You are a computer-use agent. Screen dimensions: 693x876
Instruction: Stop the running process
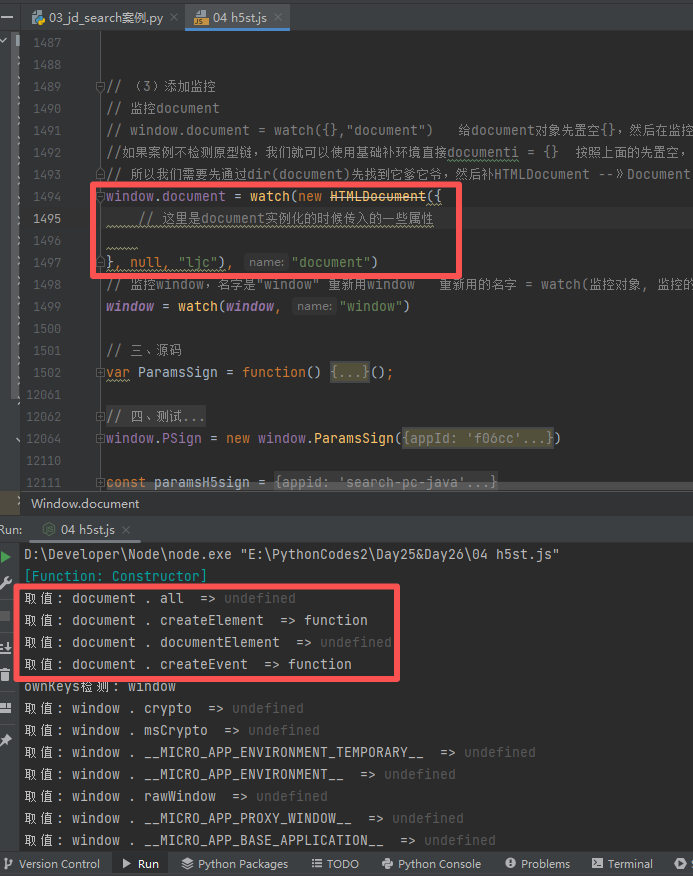5,616
